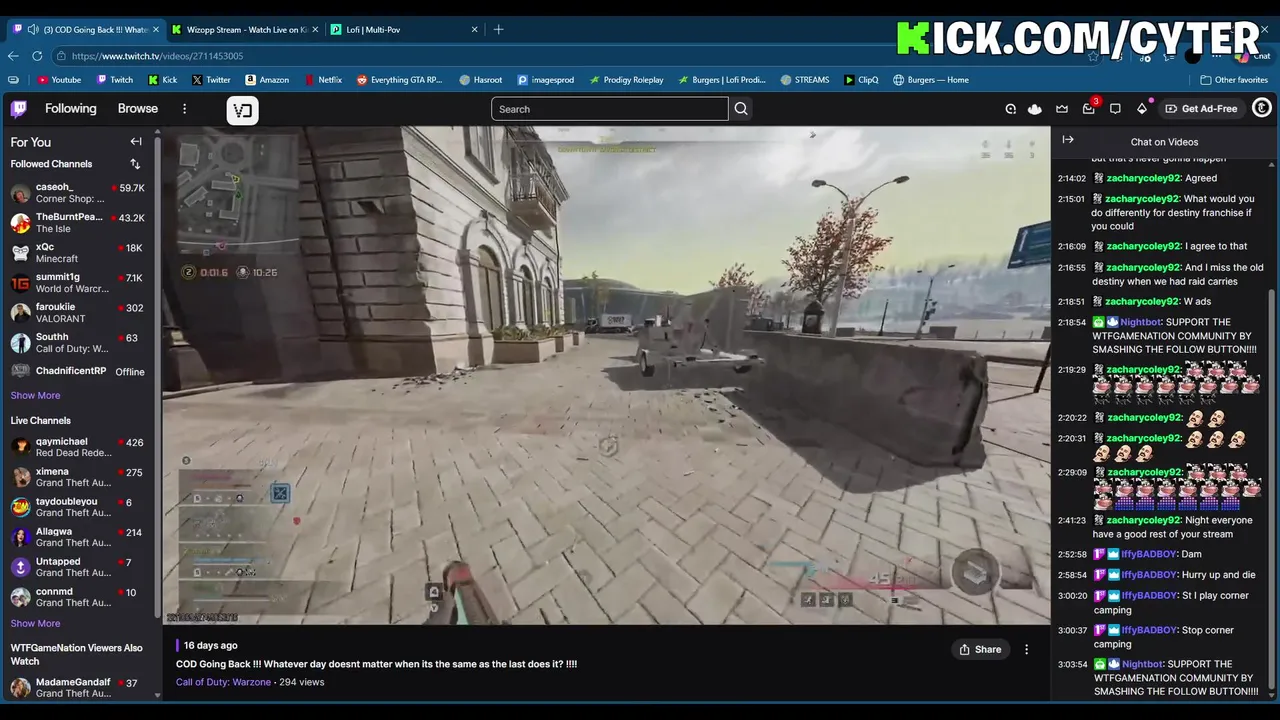
Task: Mute the COD Going Back tab audio
Action: pos(33,29)
